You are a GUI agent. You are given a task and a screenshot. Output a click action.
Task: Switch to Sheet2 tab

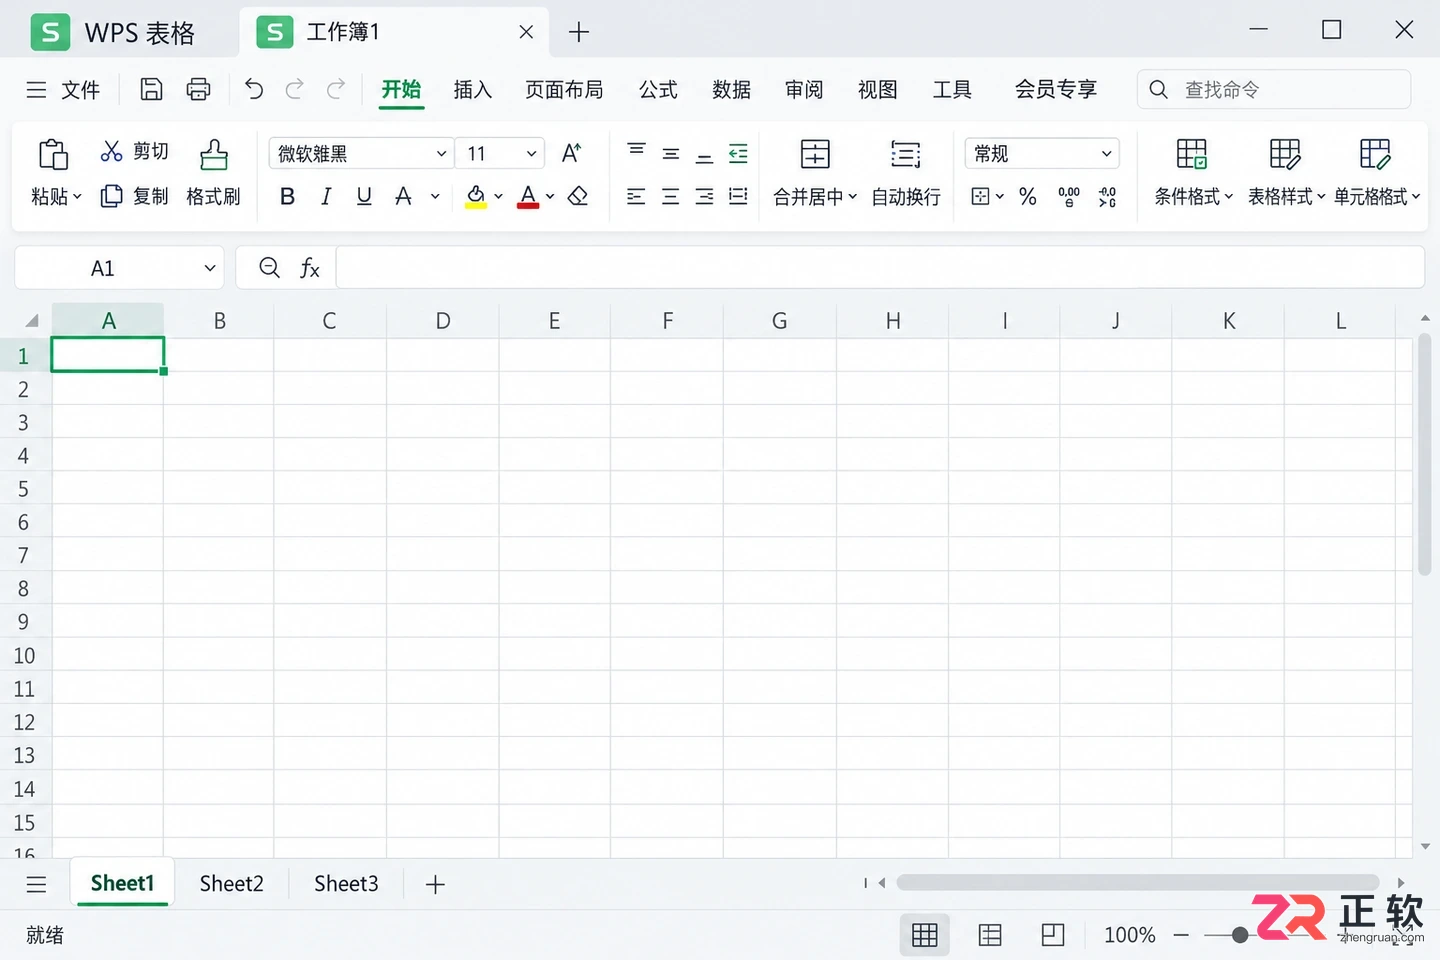point(231,883)
